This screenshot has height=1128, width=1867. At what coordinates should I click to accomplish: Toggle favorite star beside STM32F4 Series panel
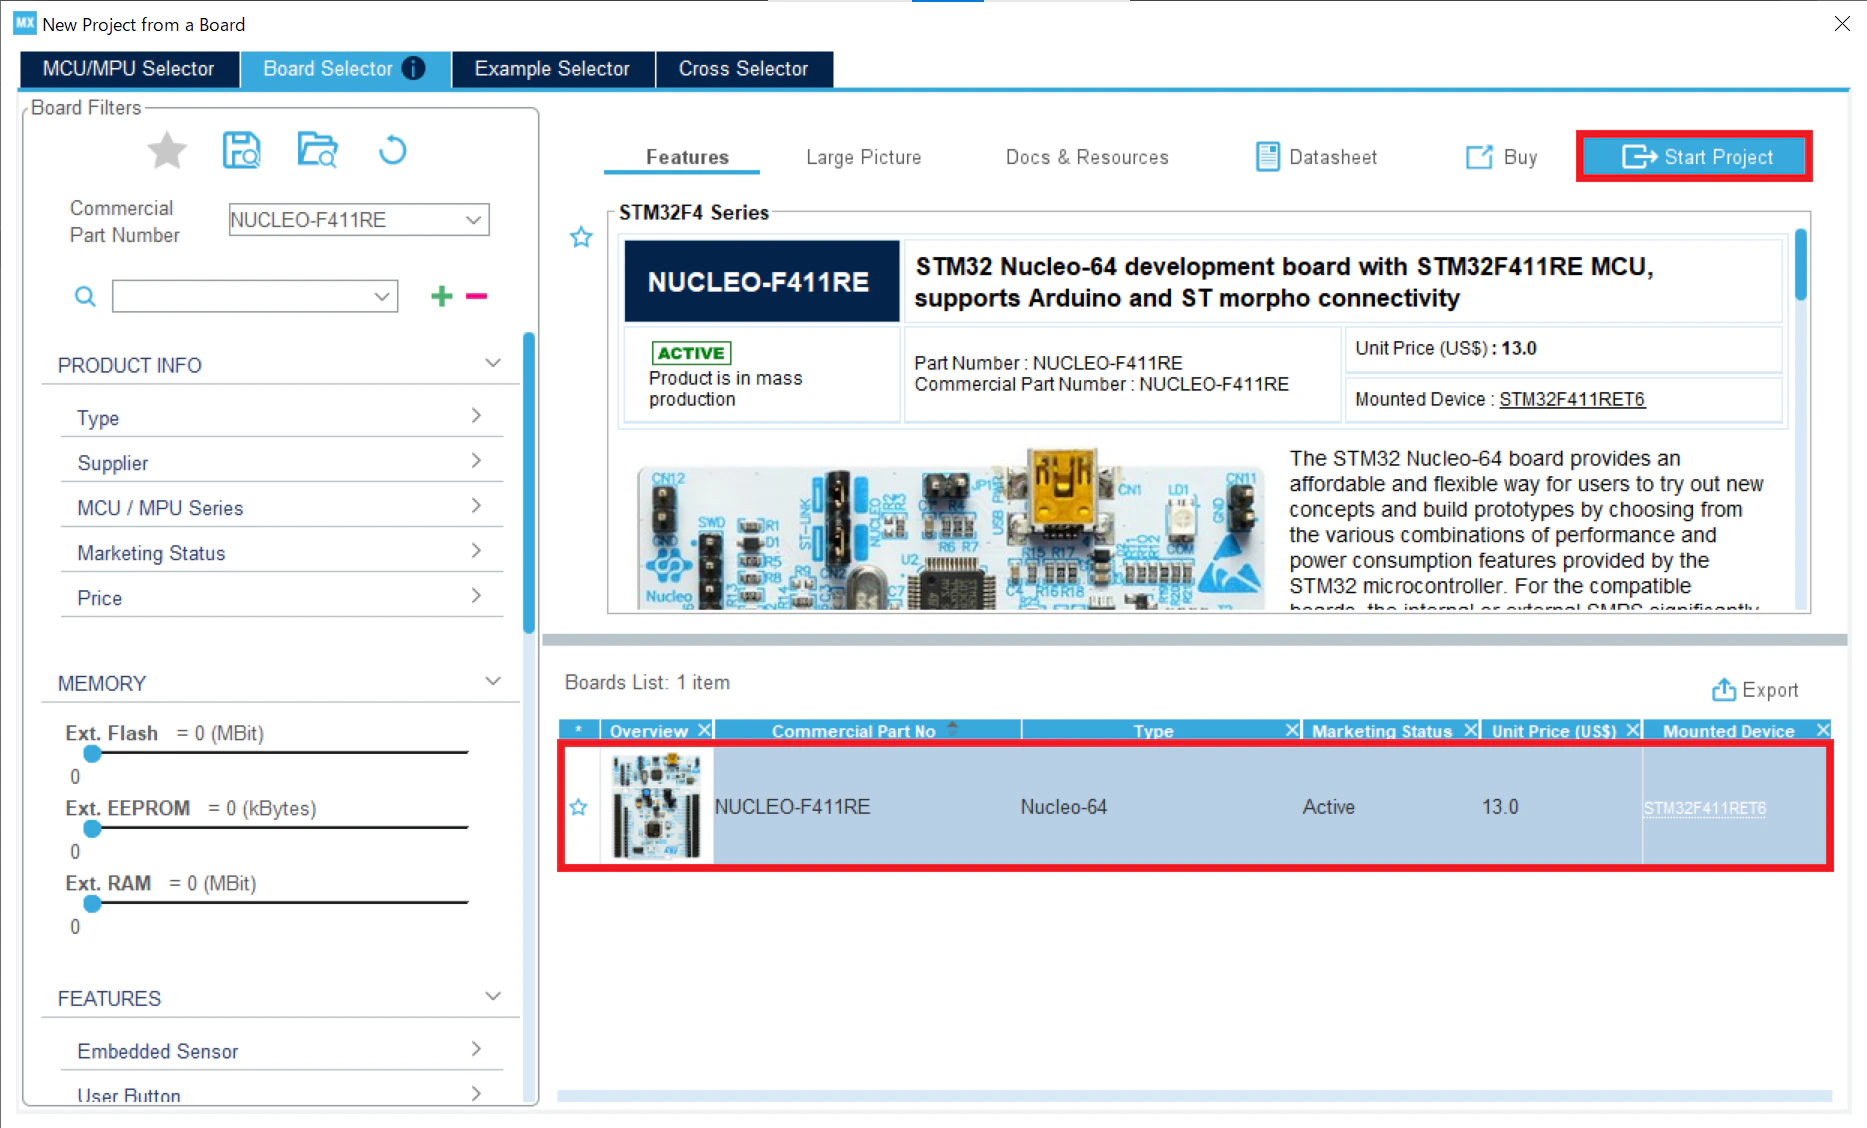581,237
